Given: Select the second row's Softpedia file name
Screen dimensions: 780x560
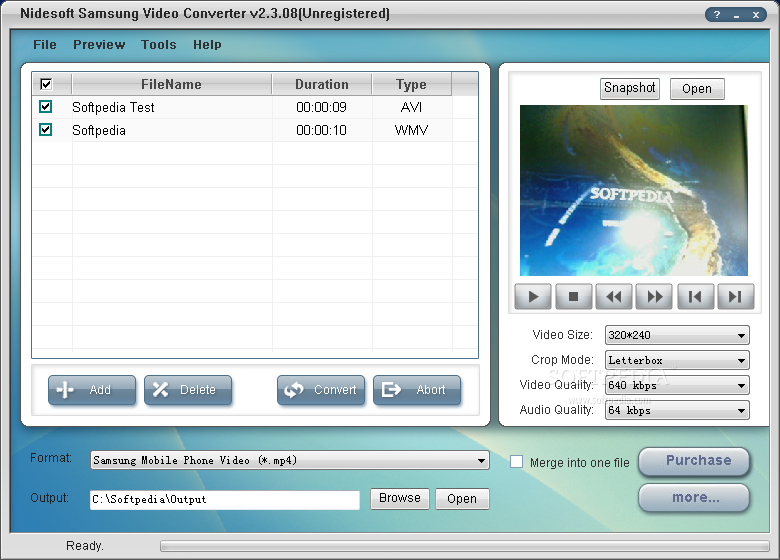Looking at the screenshot, I should coord(99,130).
